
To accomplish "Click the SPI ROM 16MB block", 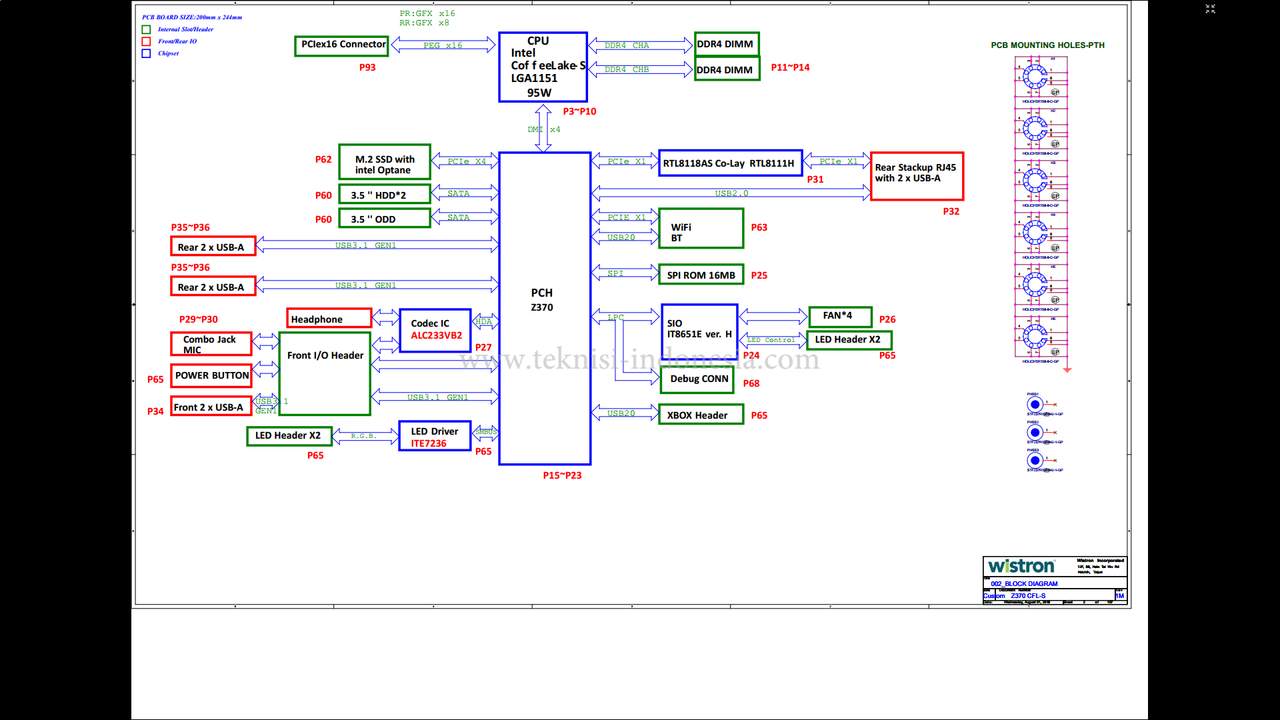I will [x=701, y=275].
